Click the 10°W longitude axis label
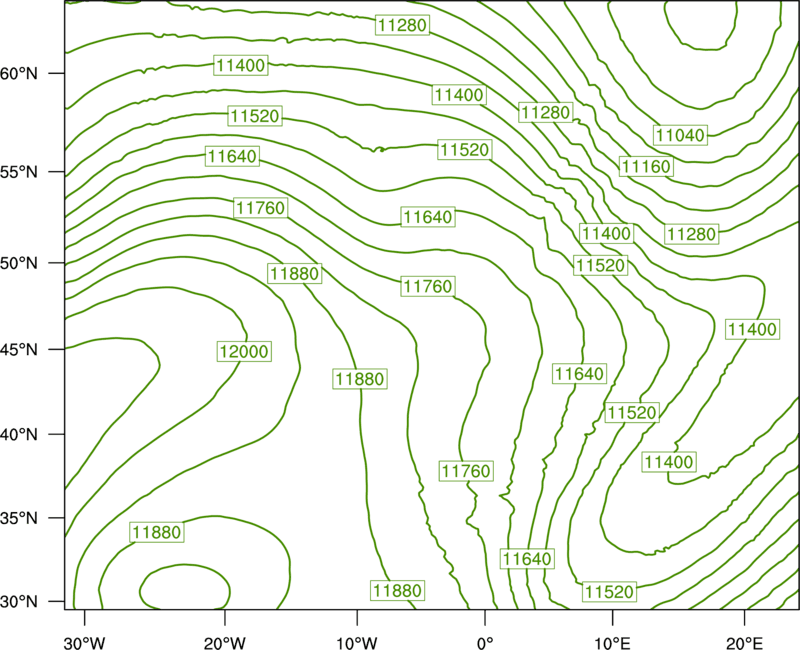 pyautogui.click(x=356, y=643)
